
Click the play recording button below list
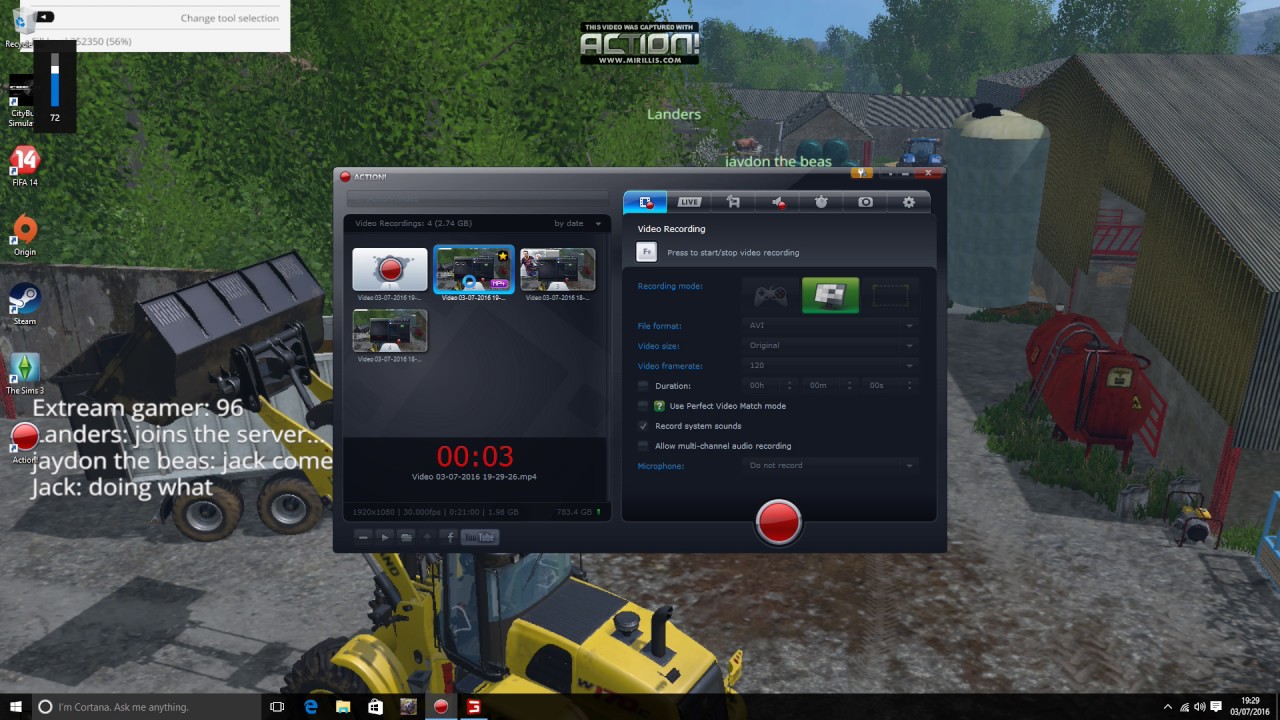384,537
